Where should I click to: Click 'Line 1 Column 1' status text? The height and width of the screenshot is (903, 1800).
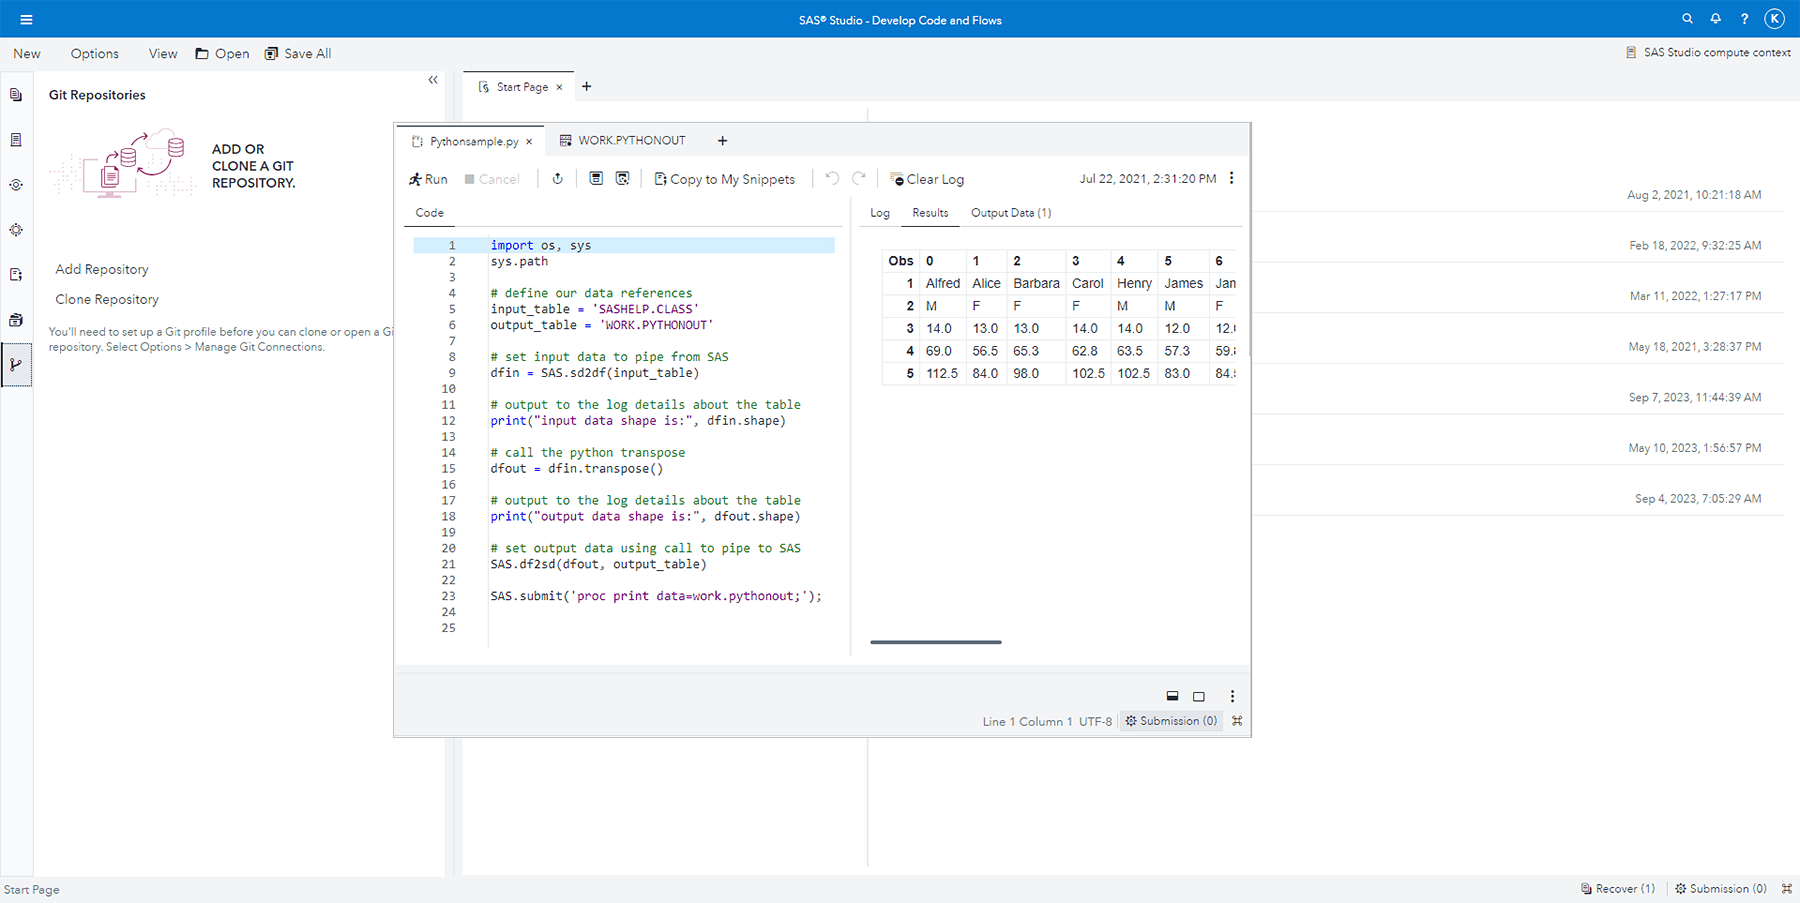click(1027, 721)
